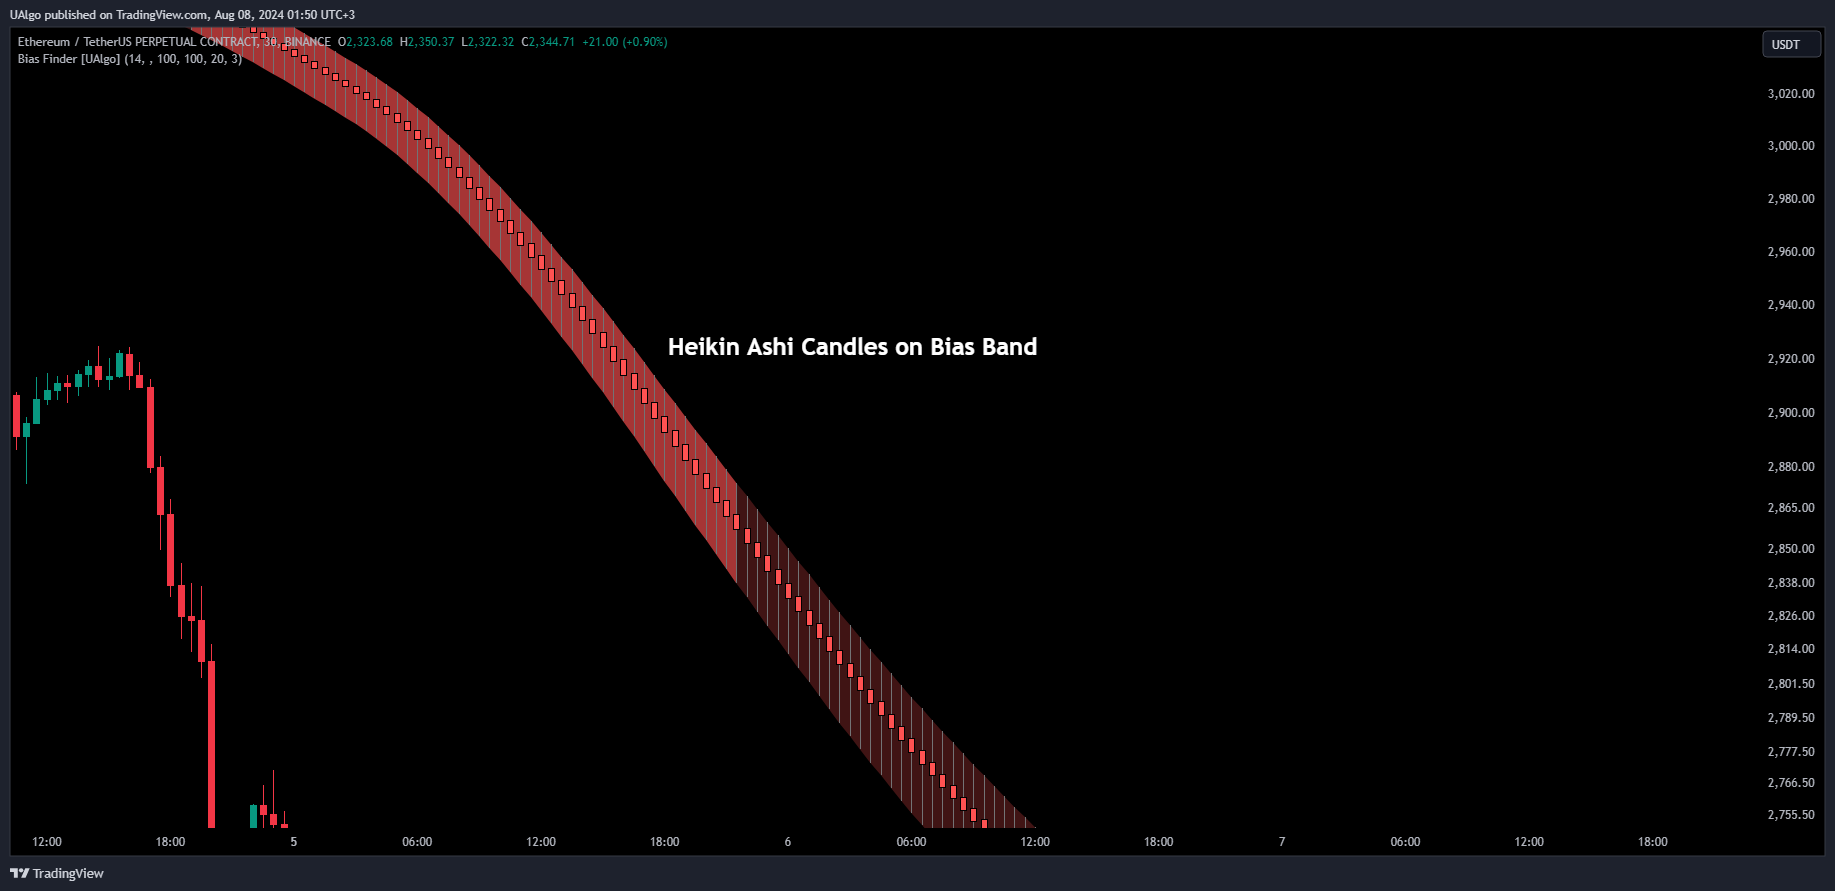Click the 2,865.00 price axis label
Screen dimensions: 1835x891
[x=1791, y=508]
